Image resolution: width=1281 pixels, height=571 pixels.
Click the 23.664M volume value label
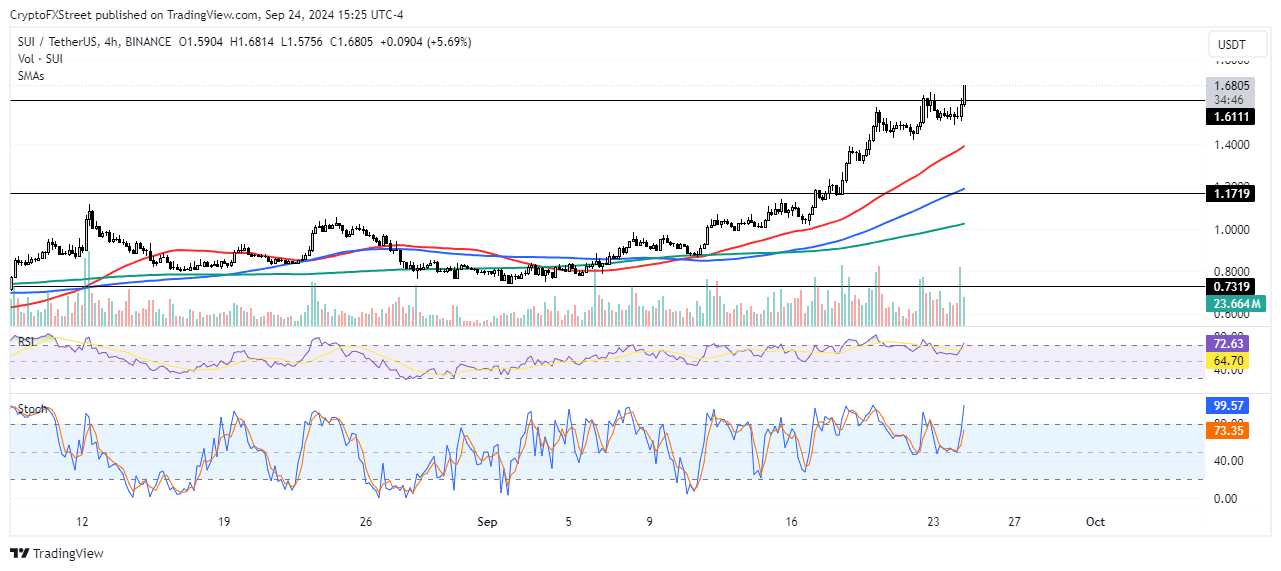tap(1237, 303)
